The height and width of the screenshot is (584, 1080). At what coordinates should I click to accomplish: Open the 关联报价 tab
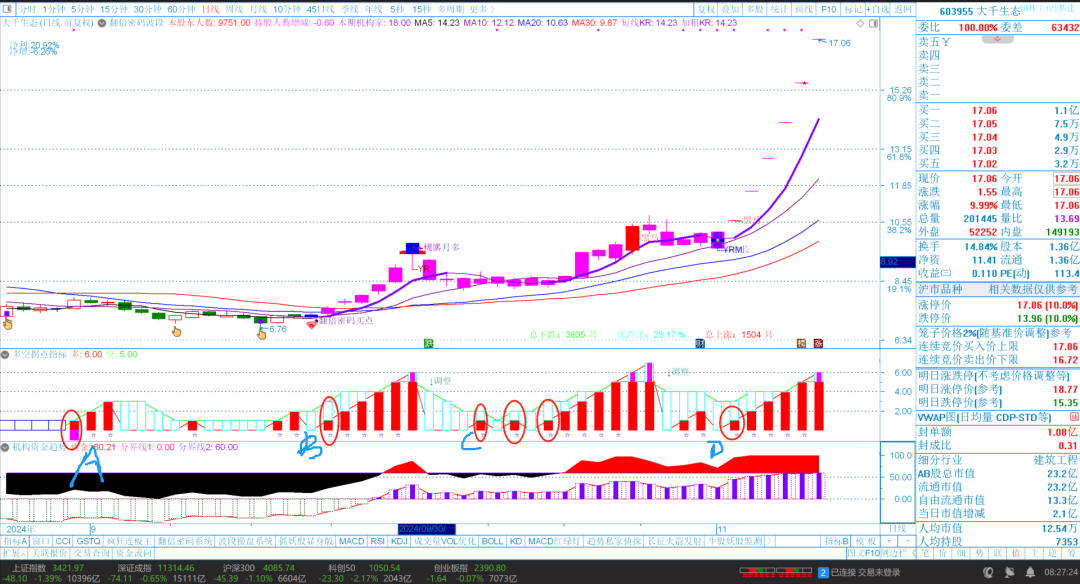click(x=50, y=553)
